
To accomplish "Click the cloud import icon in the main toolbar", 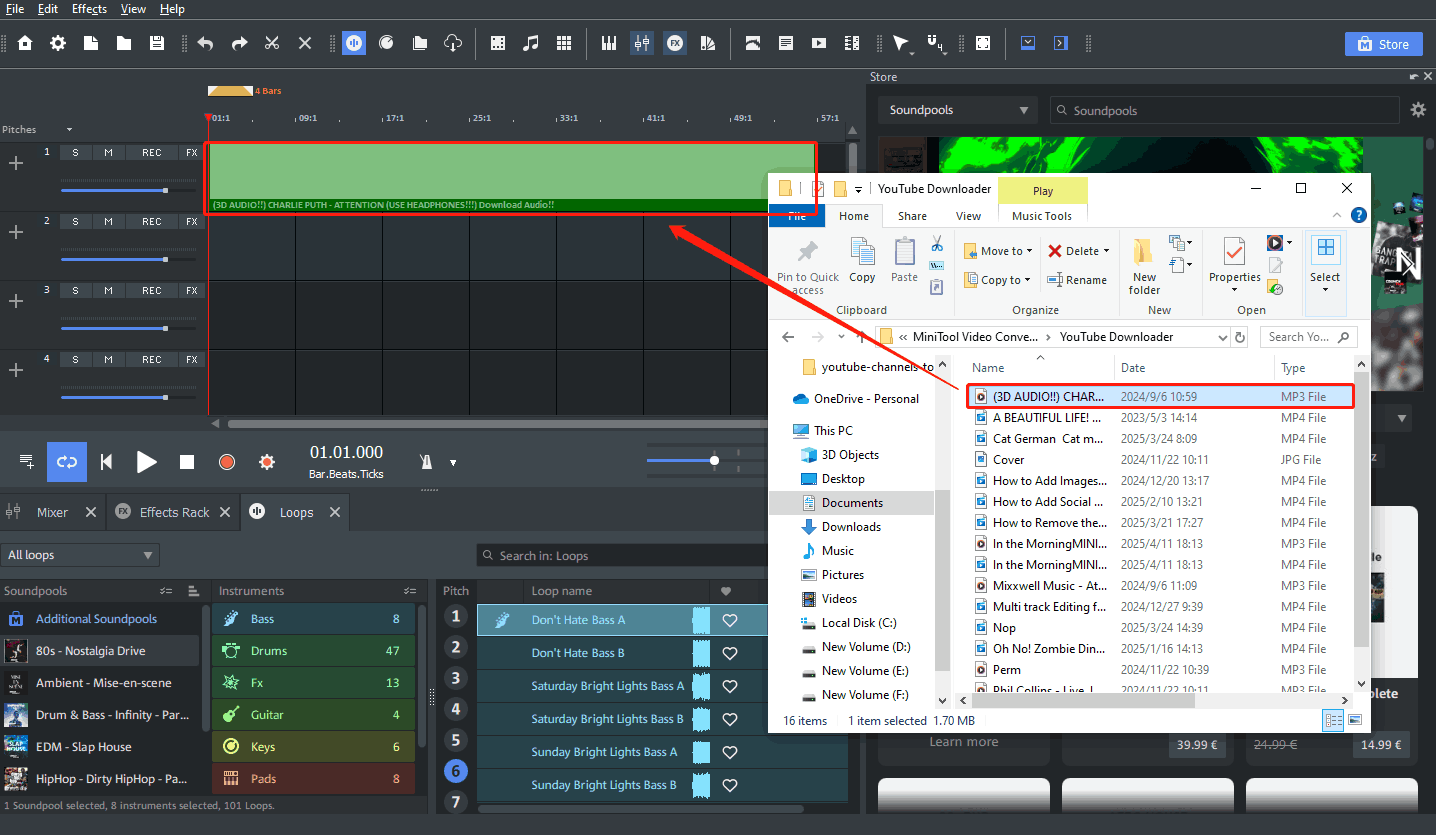I will pyautogui.click(x=453, y=43).
